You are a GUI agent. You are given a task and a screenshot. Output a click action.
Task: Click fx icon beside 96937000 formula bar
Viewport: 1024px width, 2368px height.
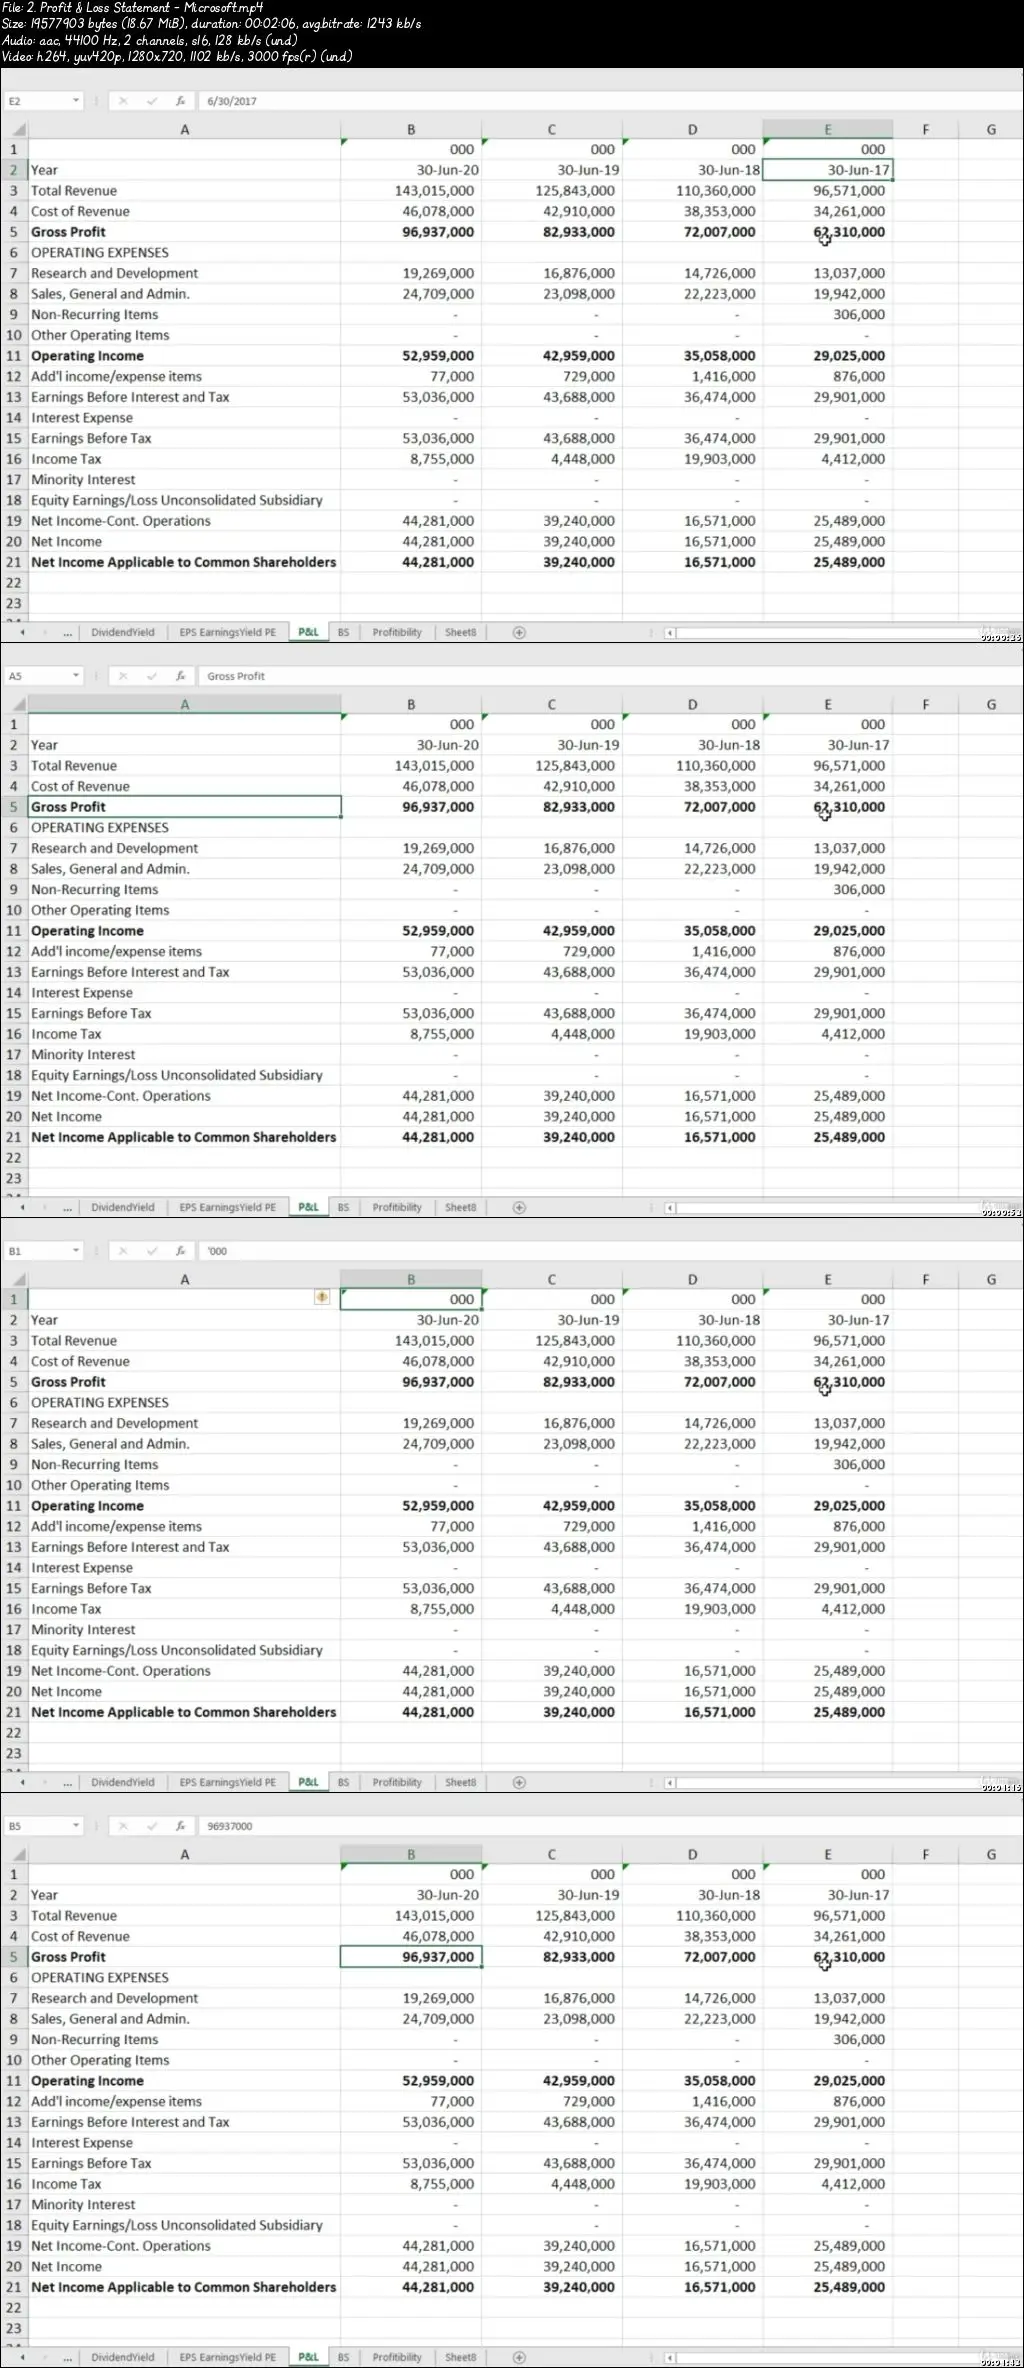[180, 1826]
